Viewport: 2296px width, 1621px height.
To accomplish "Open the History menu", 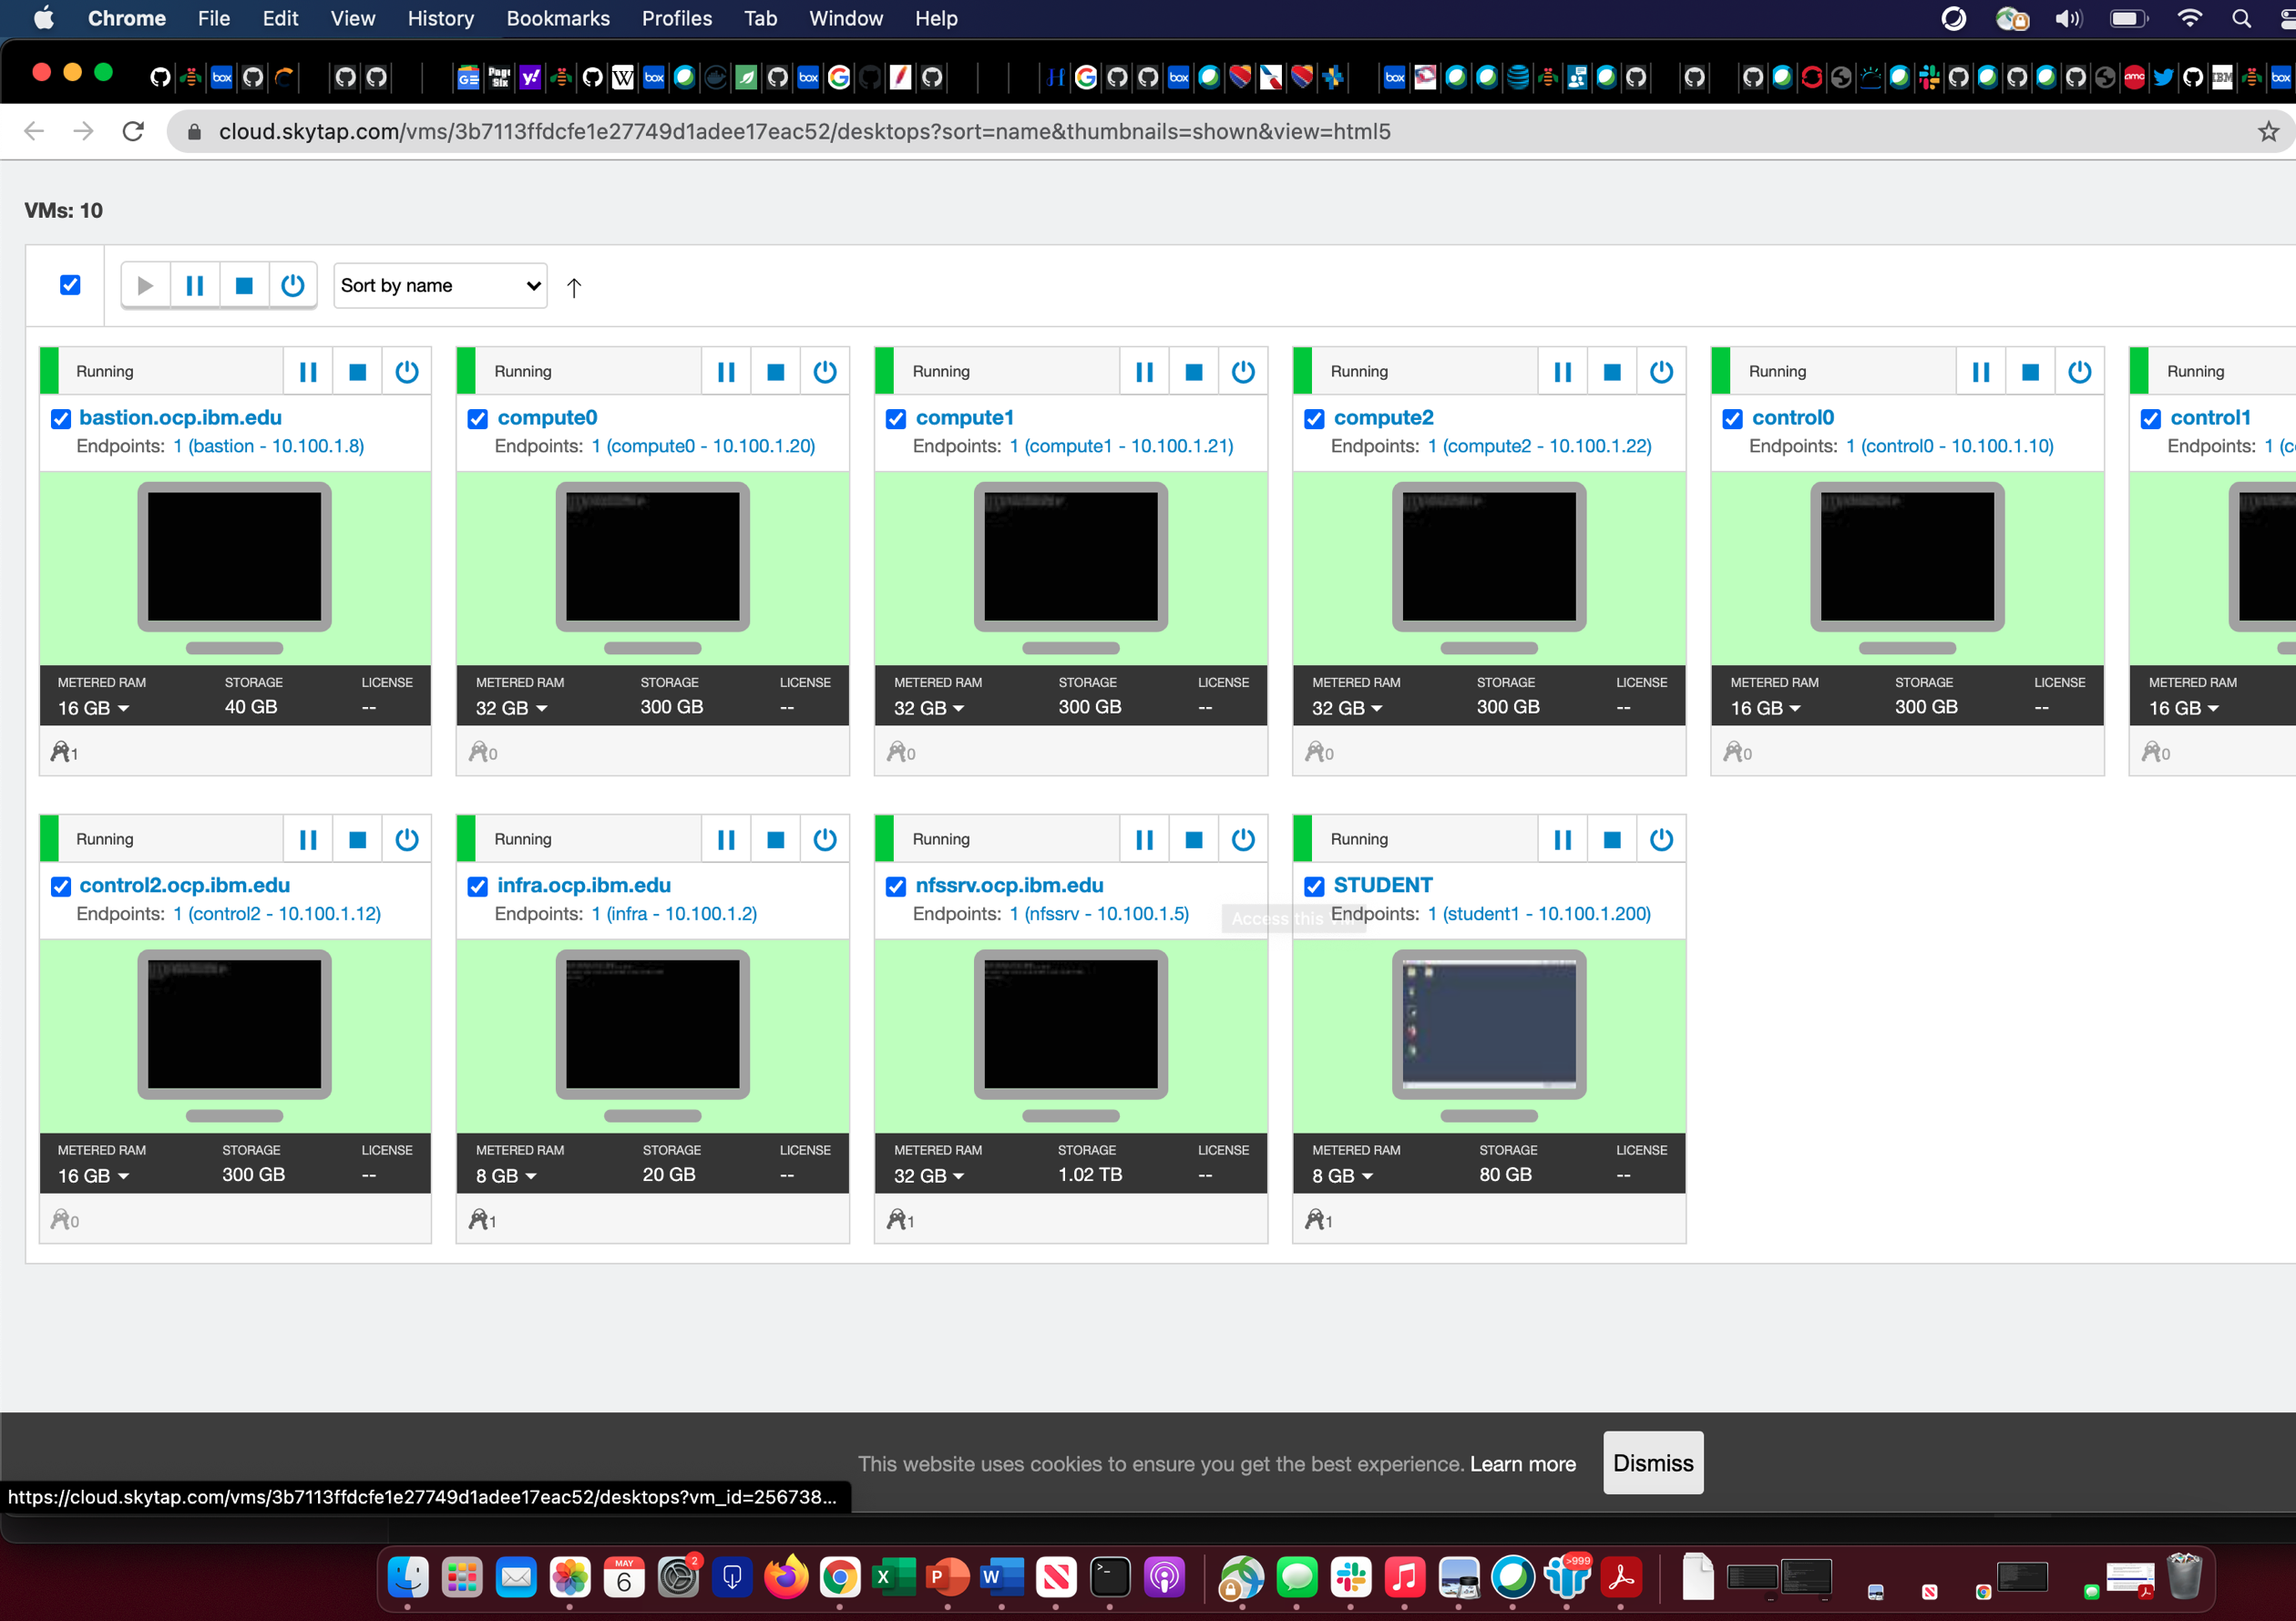I will pyautogui.click(x=440, y=18).
